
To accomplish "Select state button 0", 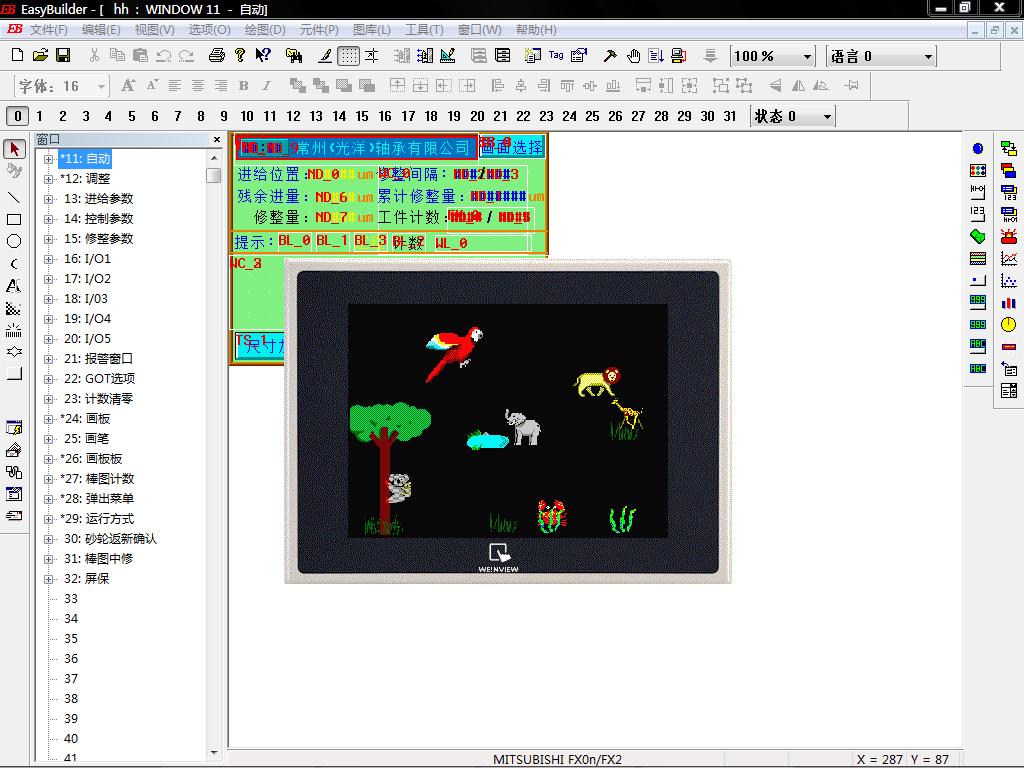I will click(18, 116).
